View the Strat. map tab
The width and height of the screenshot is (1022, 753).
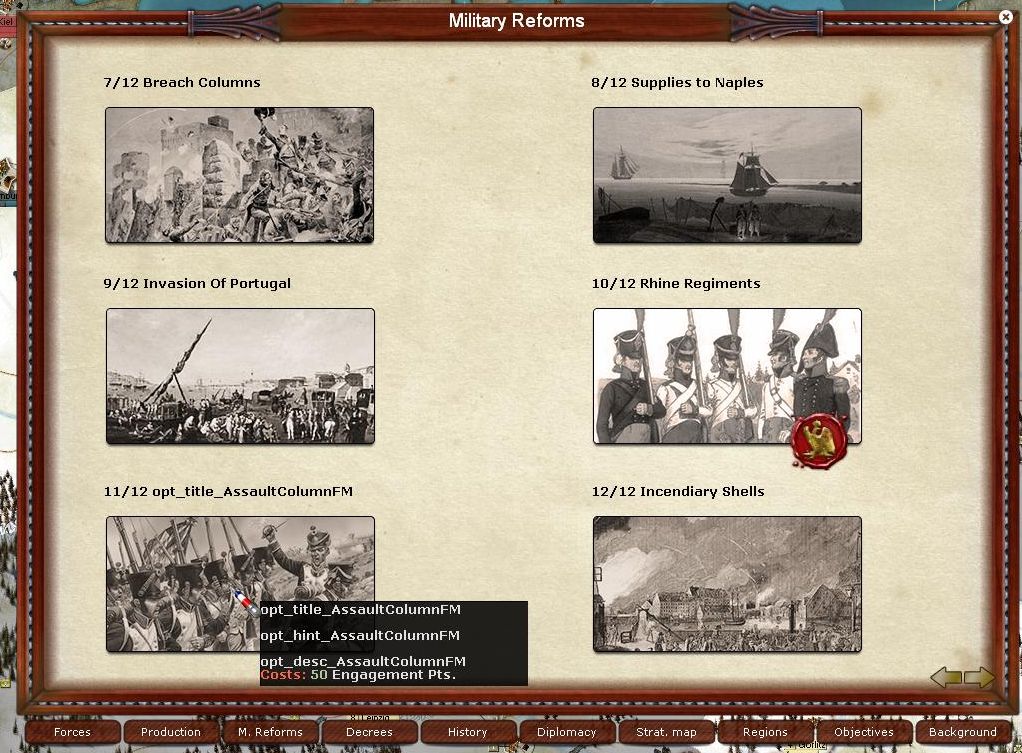click(666, 732)
